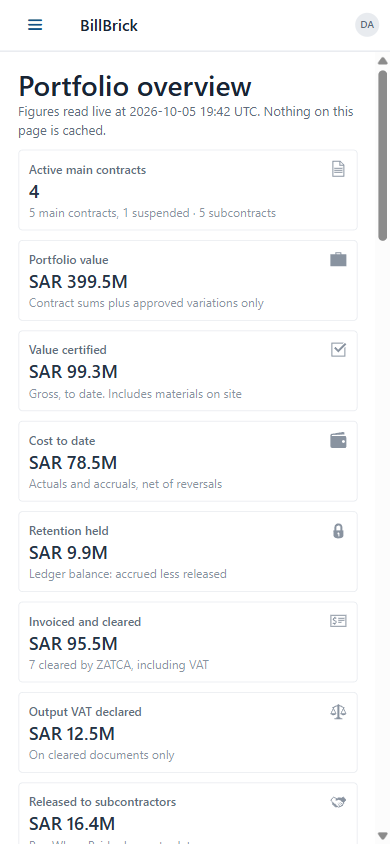Screen dimensions: 390x844
Task: Click 'On cleared documents only' subtext
Action: tap(102, 755)
